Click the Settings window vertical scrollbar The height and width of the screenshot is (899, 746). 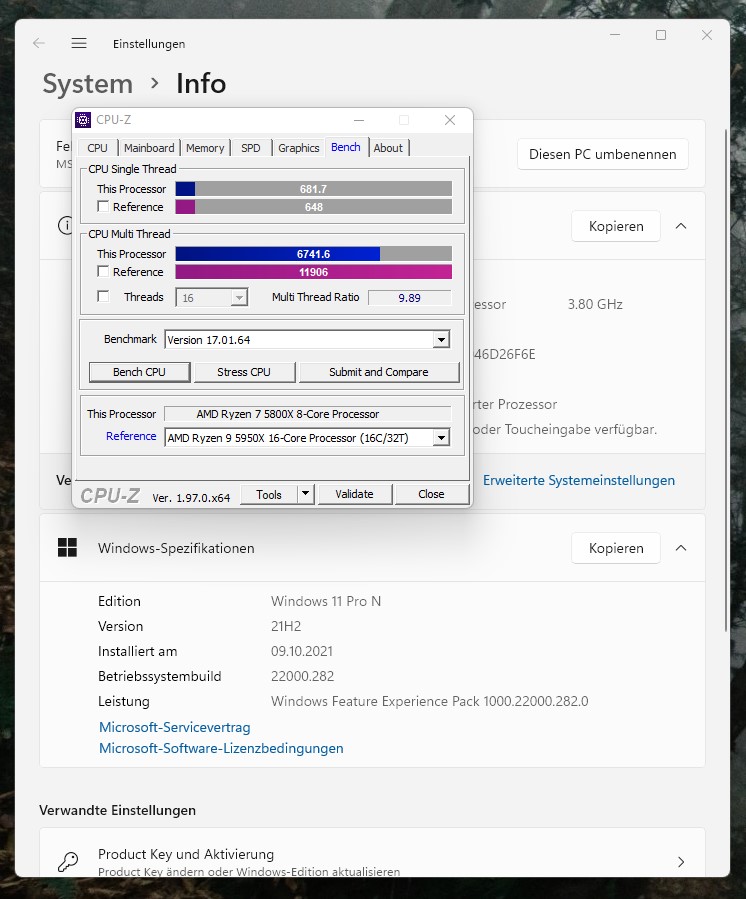[727, 381]
